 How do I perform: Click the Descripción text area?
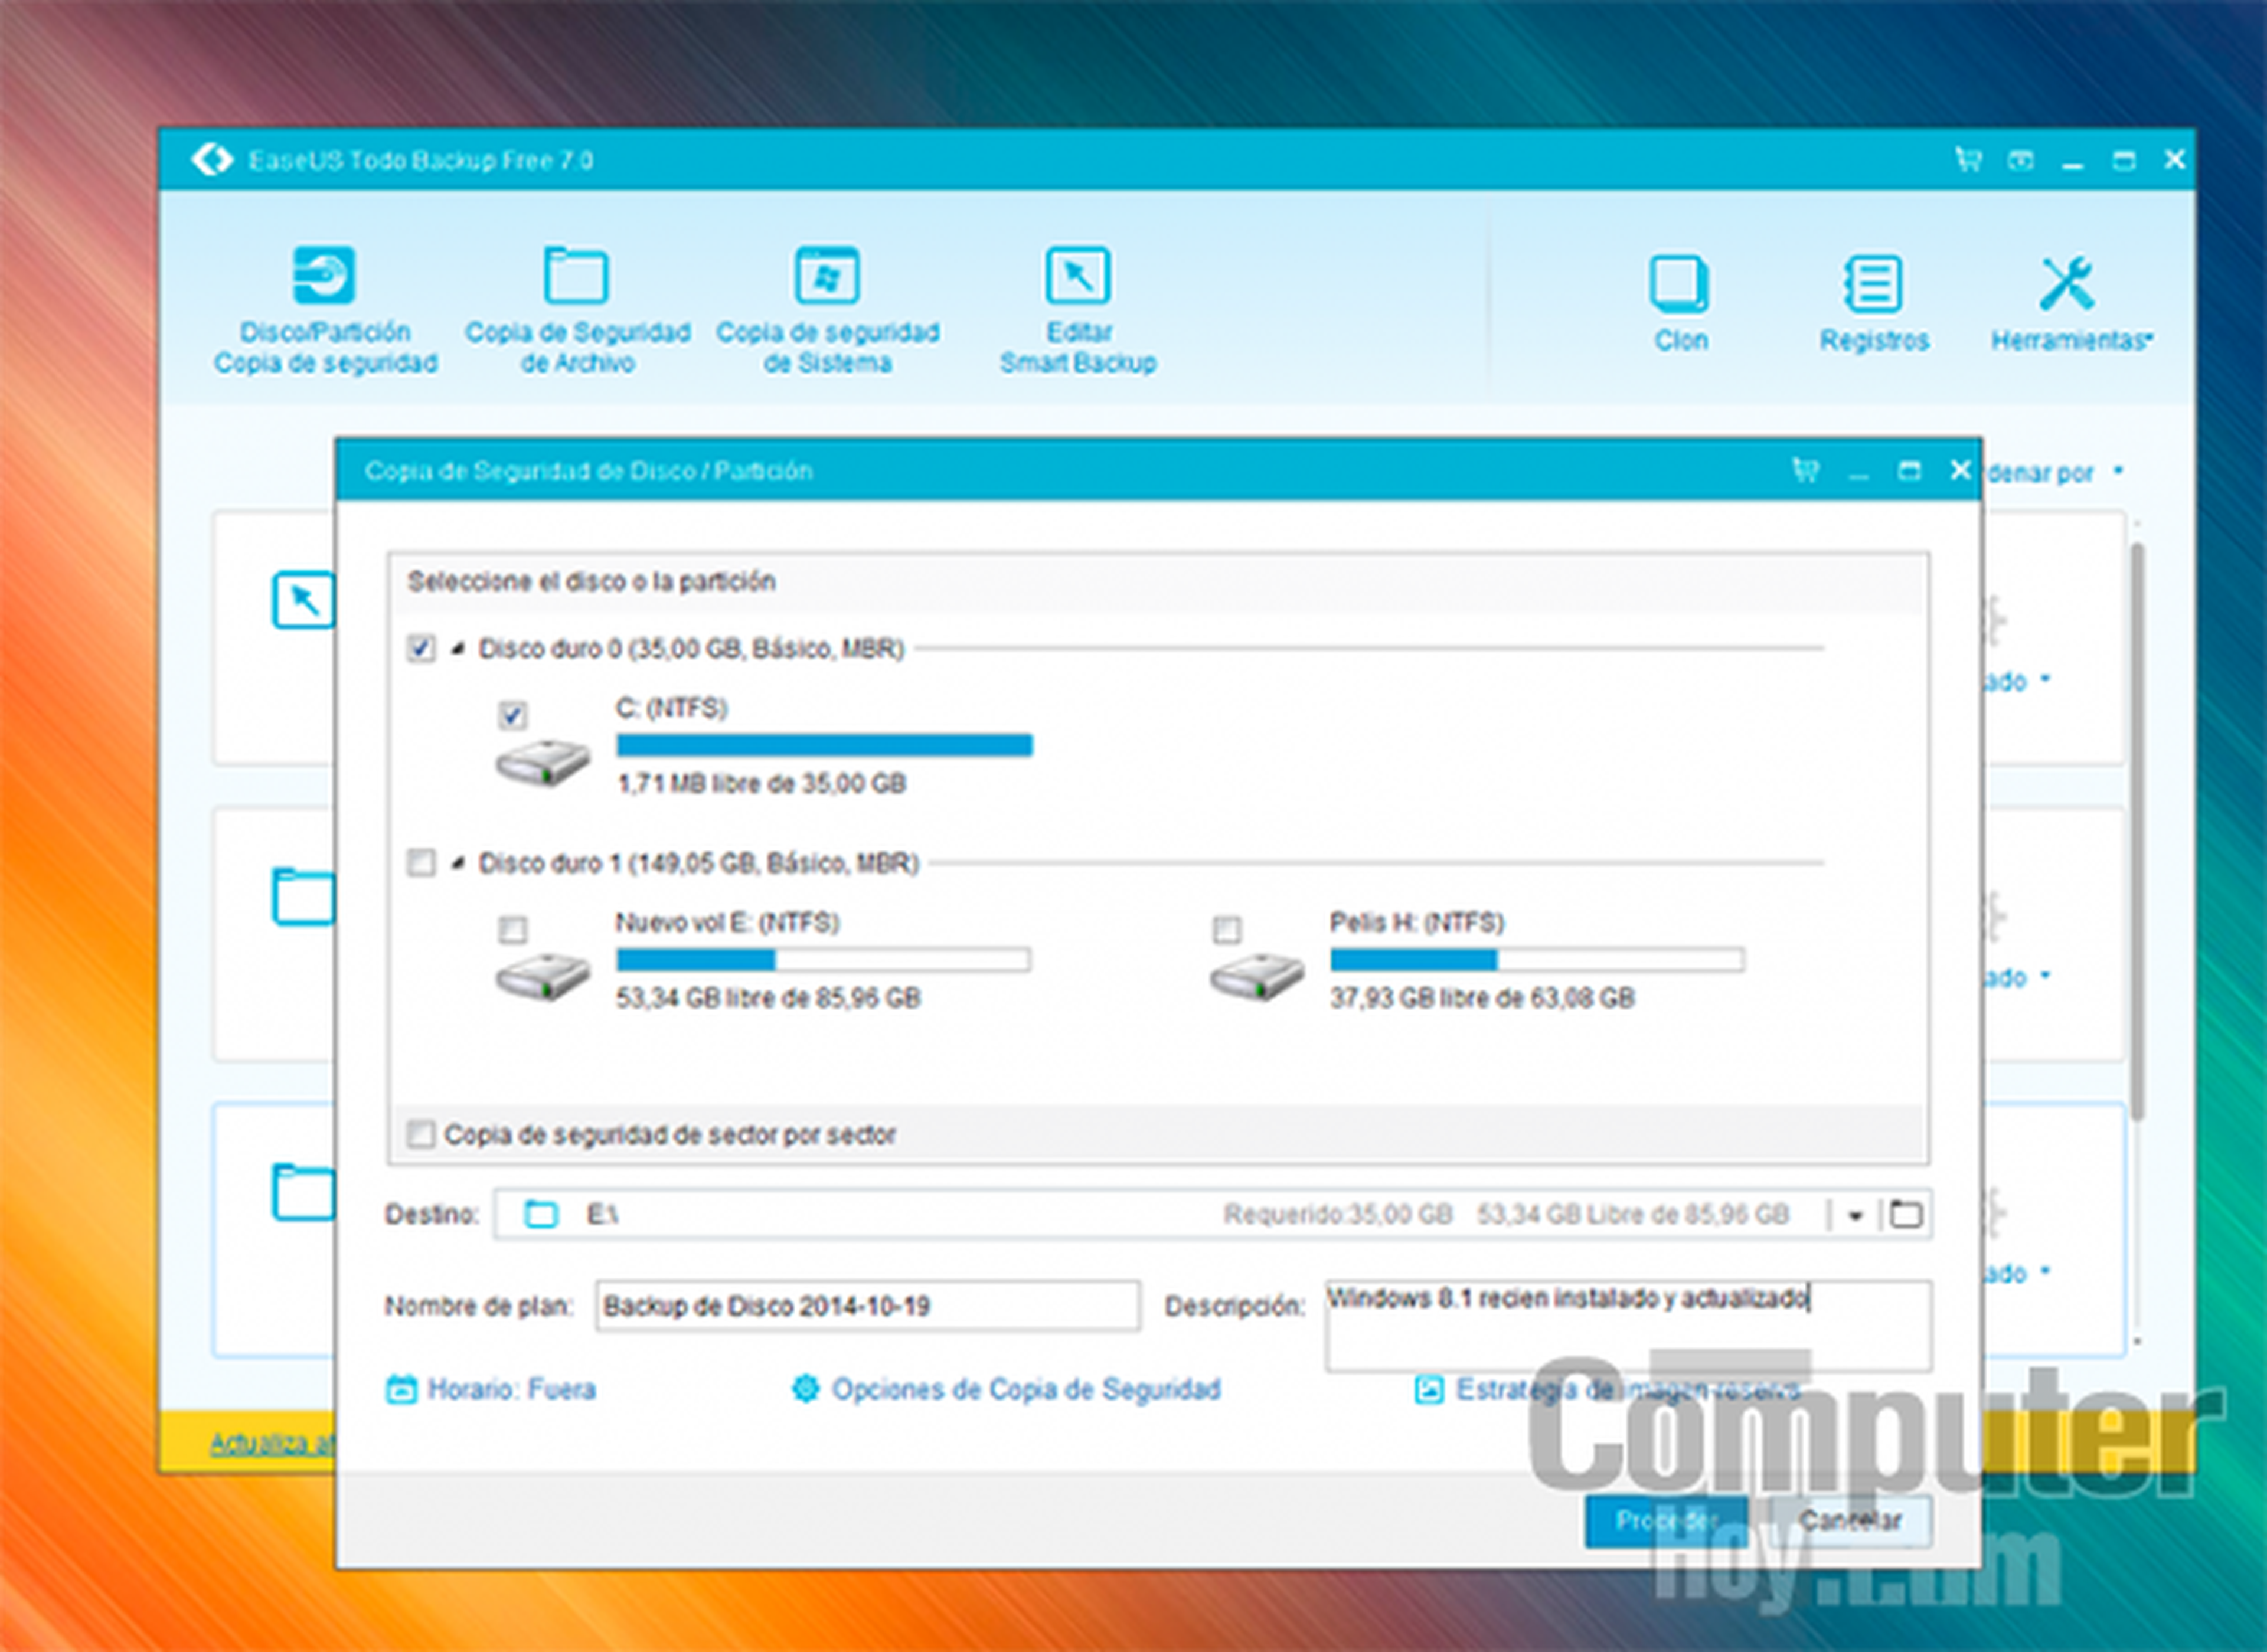pos(1629,1326)
